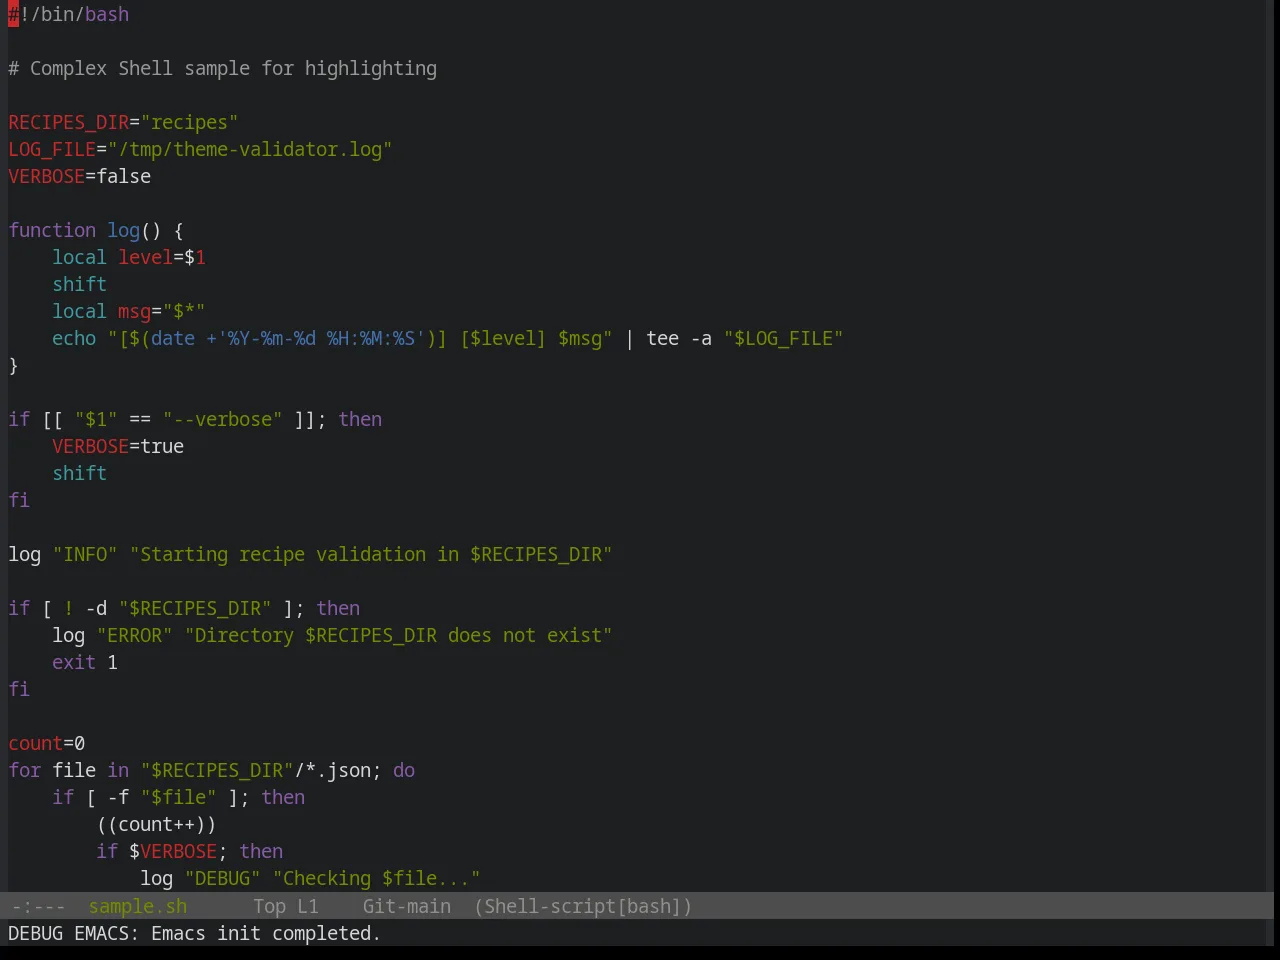
Task: Click the "/tmp/theme-validator.log" string
Action: (250, 149)
